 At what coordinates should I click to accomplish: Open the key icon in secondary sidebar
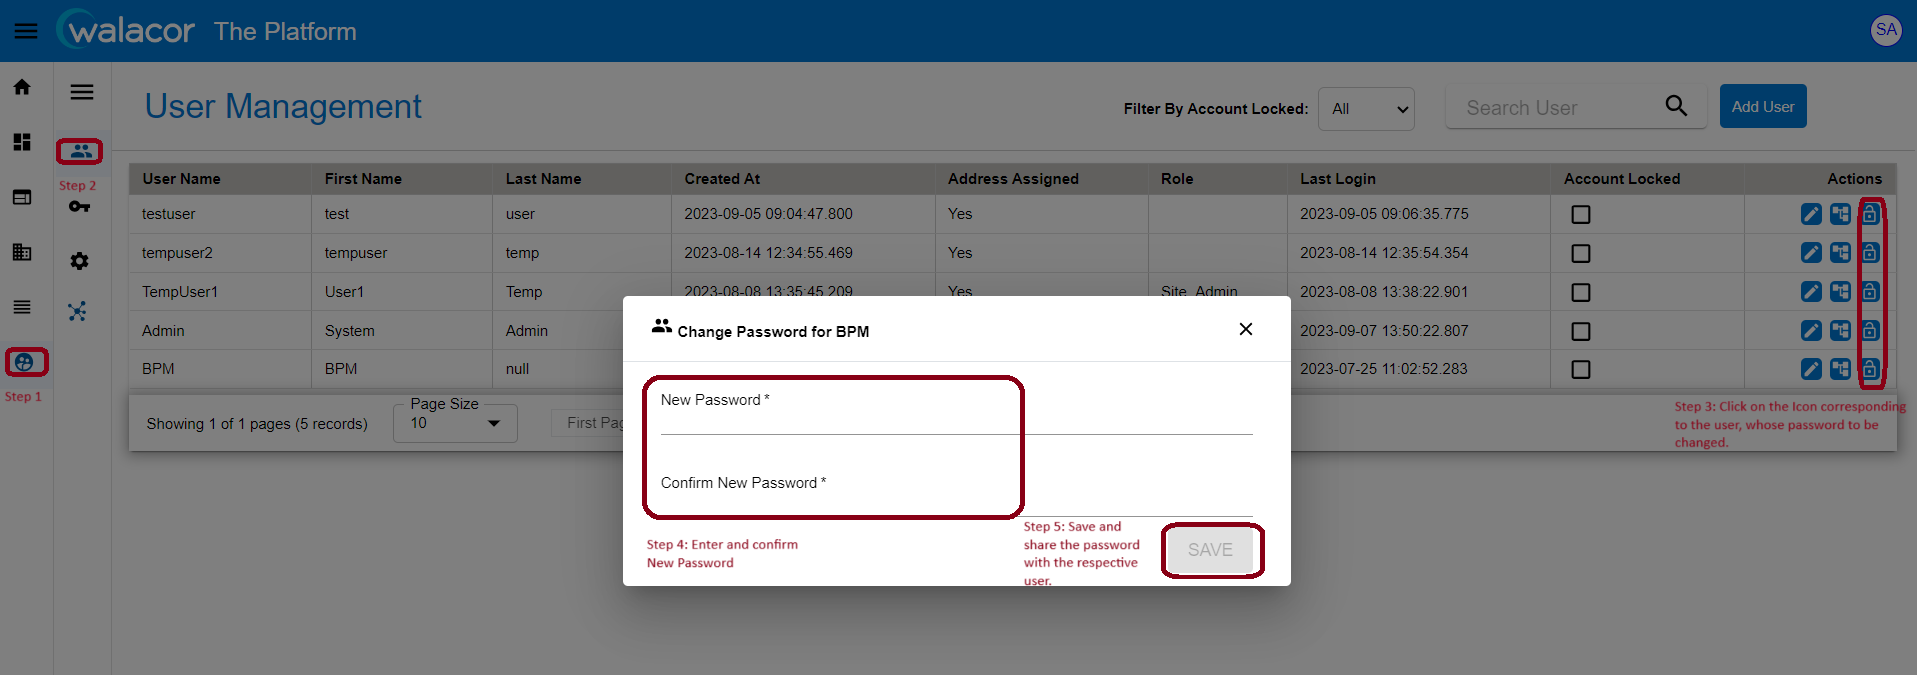(x=80, y=206)
